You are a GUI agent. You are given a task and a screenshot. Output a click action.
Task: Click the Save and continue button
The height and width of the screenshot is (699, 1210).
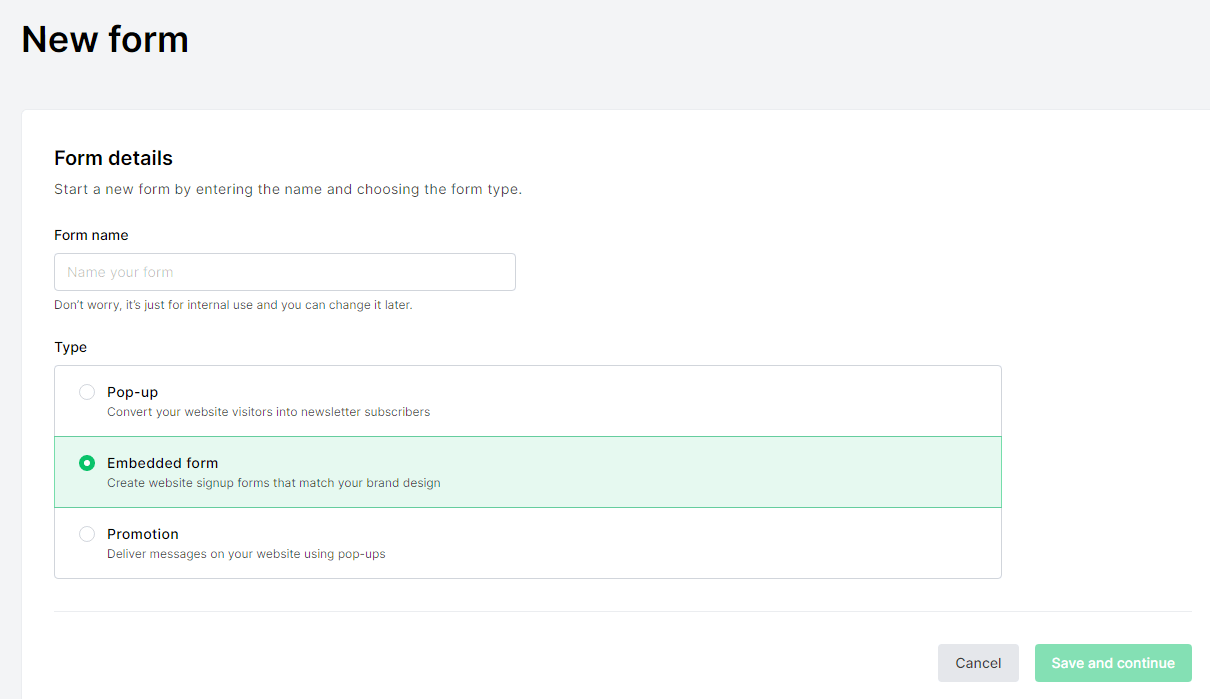coord(1113,663)
